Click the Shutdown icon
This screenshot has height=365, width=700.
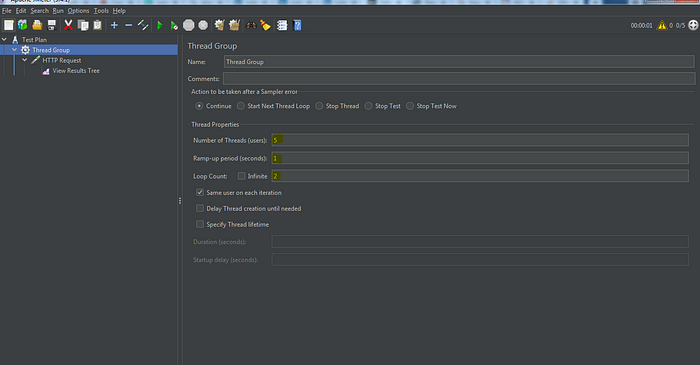point(203,25)
